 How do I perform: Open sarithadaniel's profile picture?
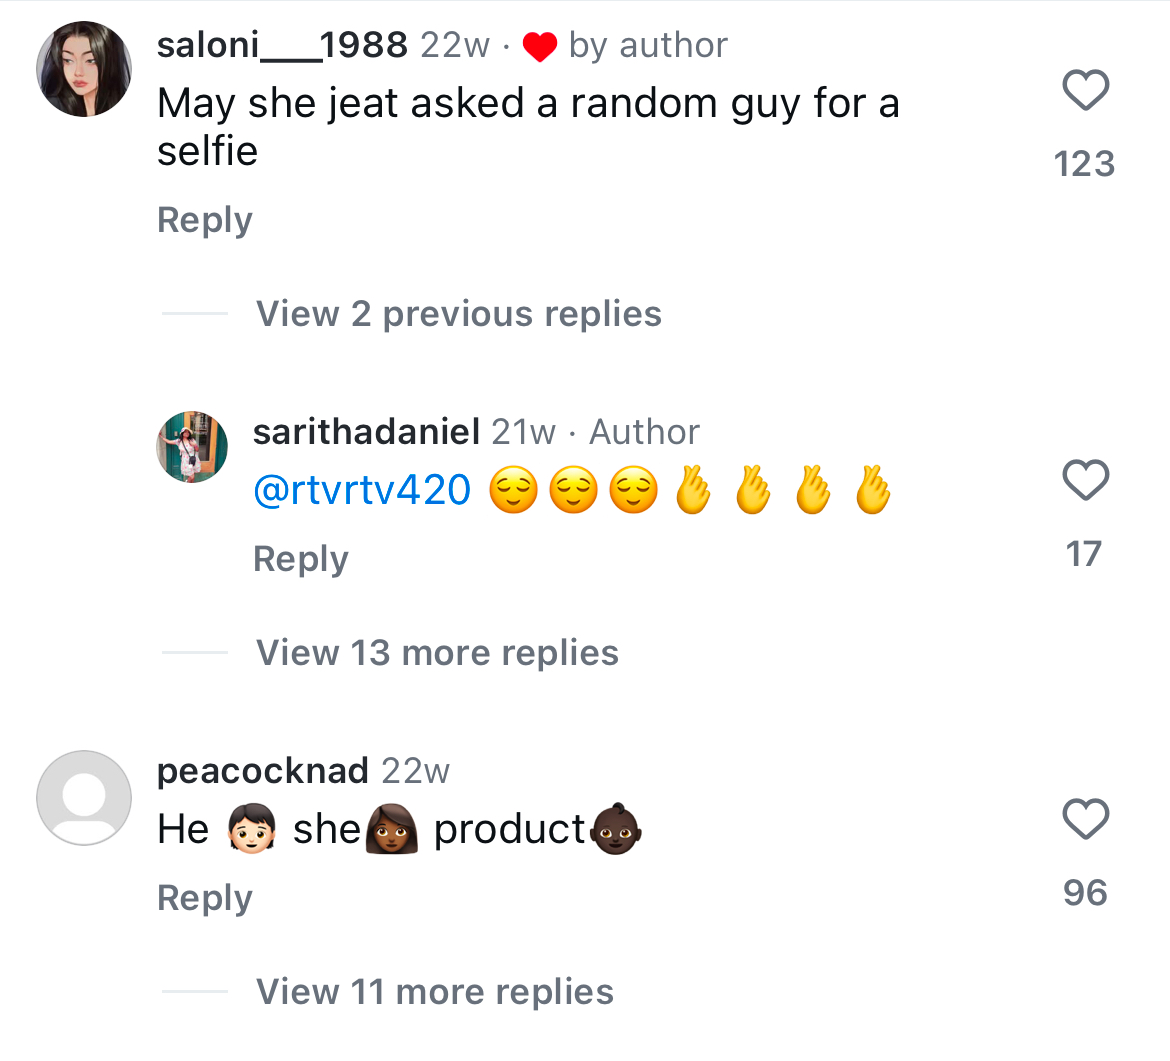click(192, 446)
